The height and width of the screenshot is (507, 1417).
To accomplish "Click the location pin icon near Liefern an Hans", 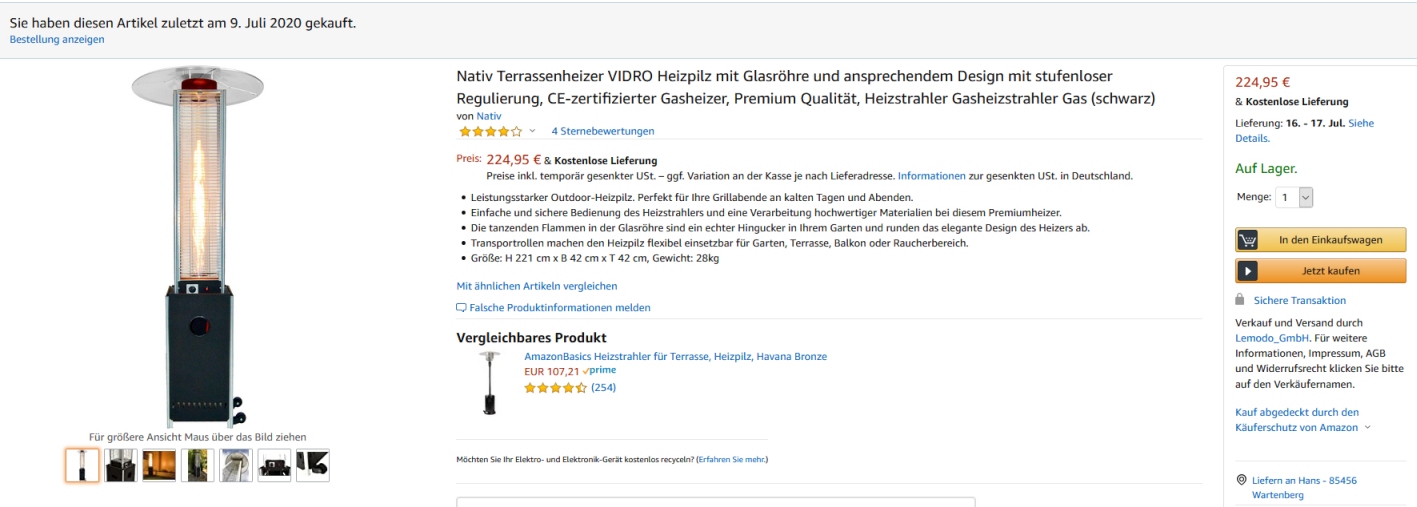I will [1241, 480].
